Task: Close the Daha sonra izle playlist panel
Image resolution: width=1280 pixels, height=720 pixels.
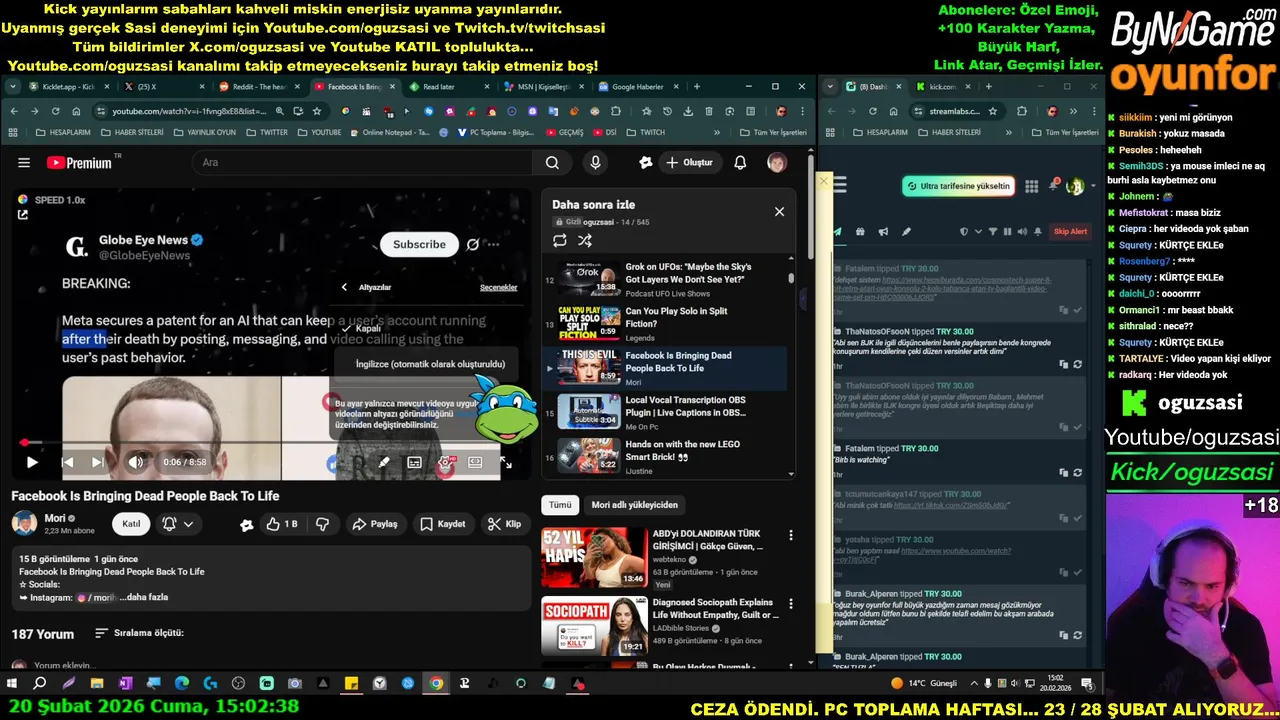Action: point(779,211)
